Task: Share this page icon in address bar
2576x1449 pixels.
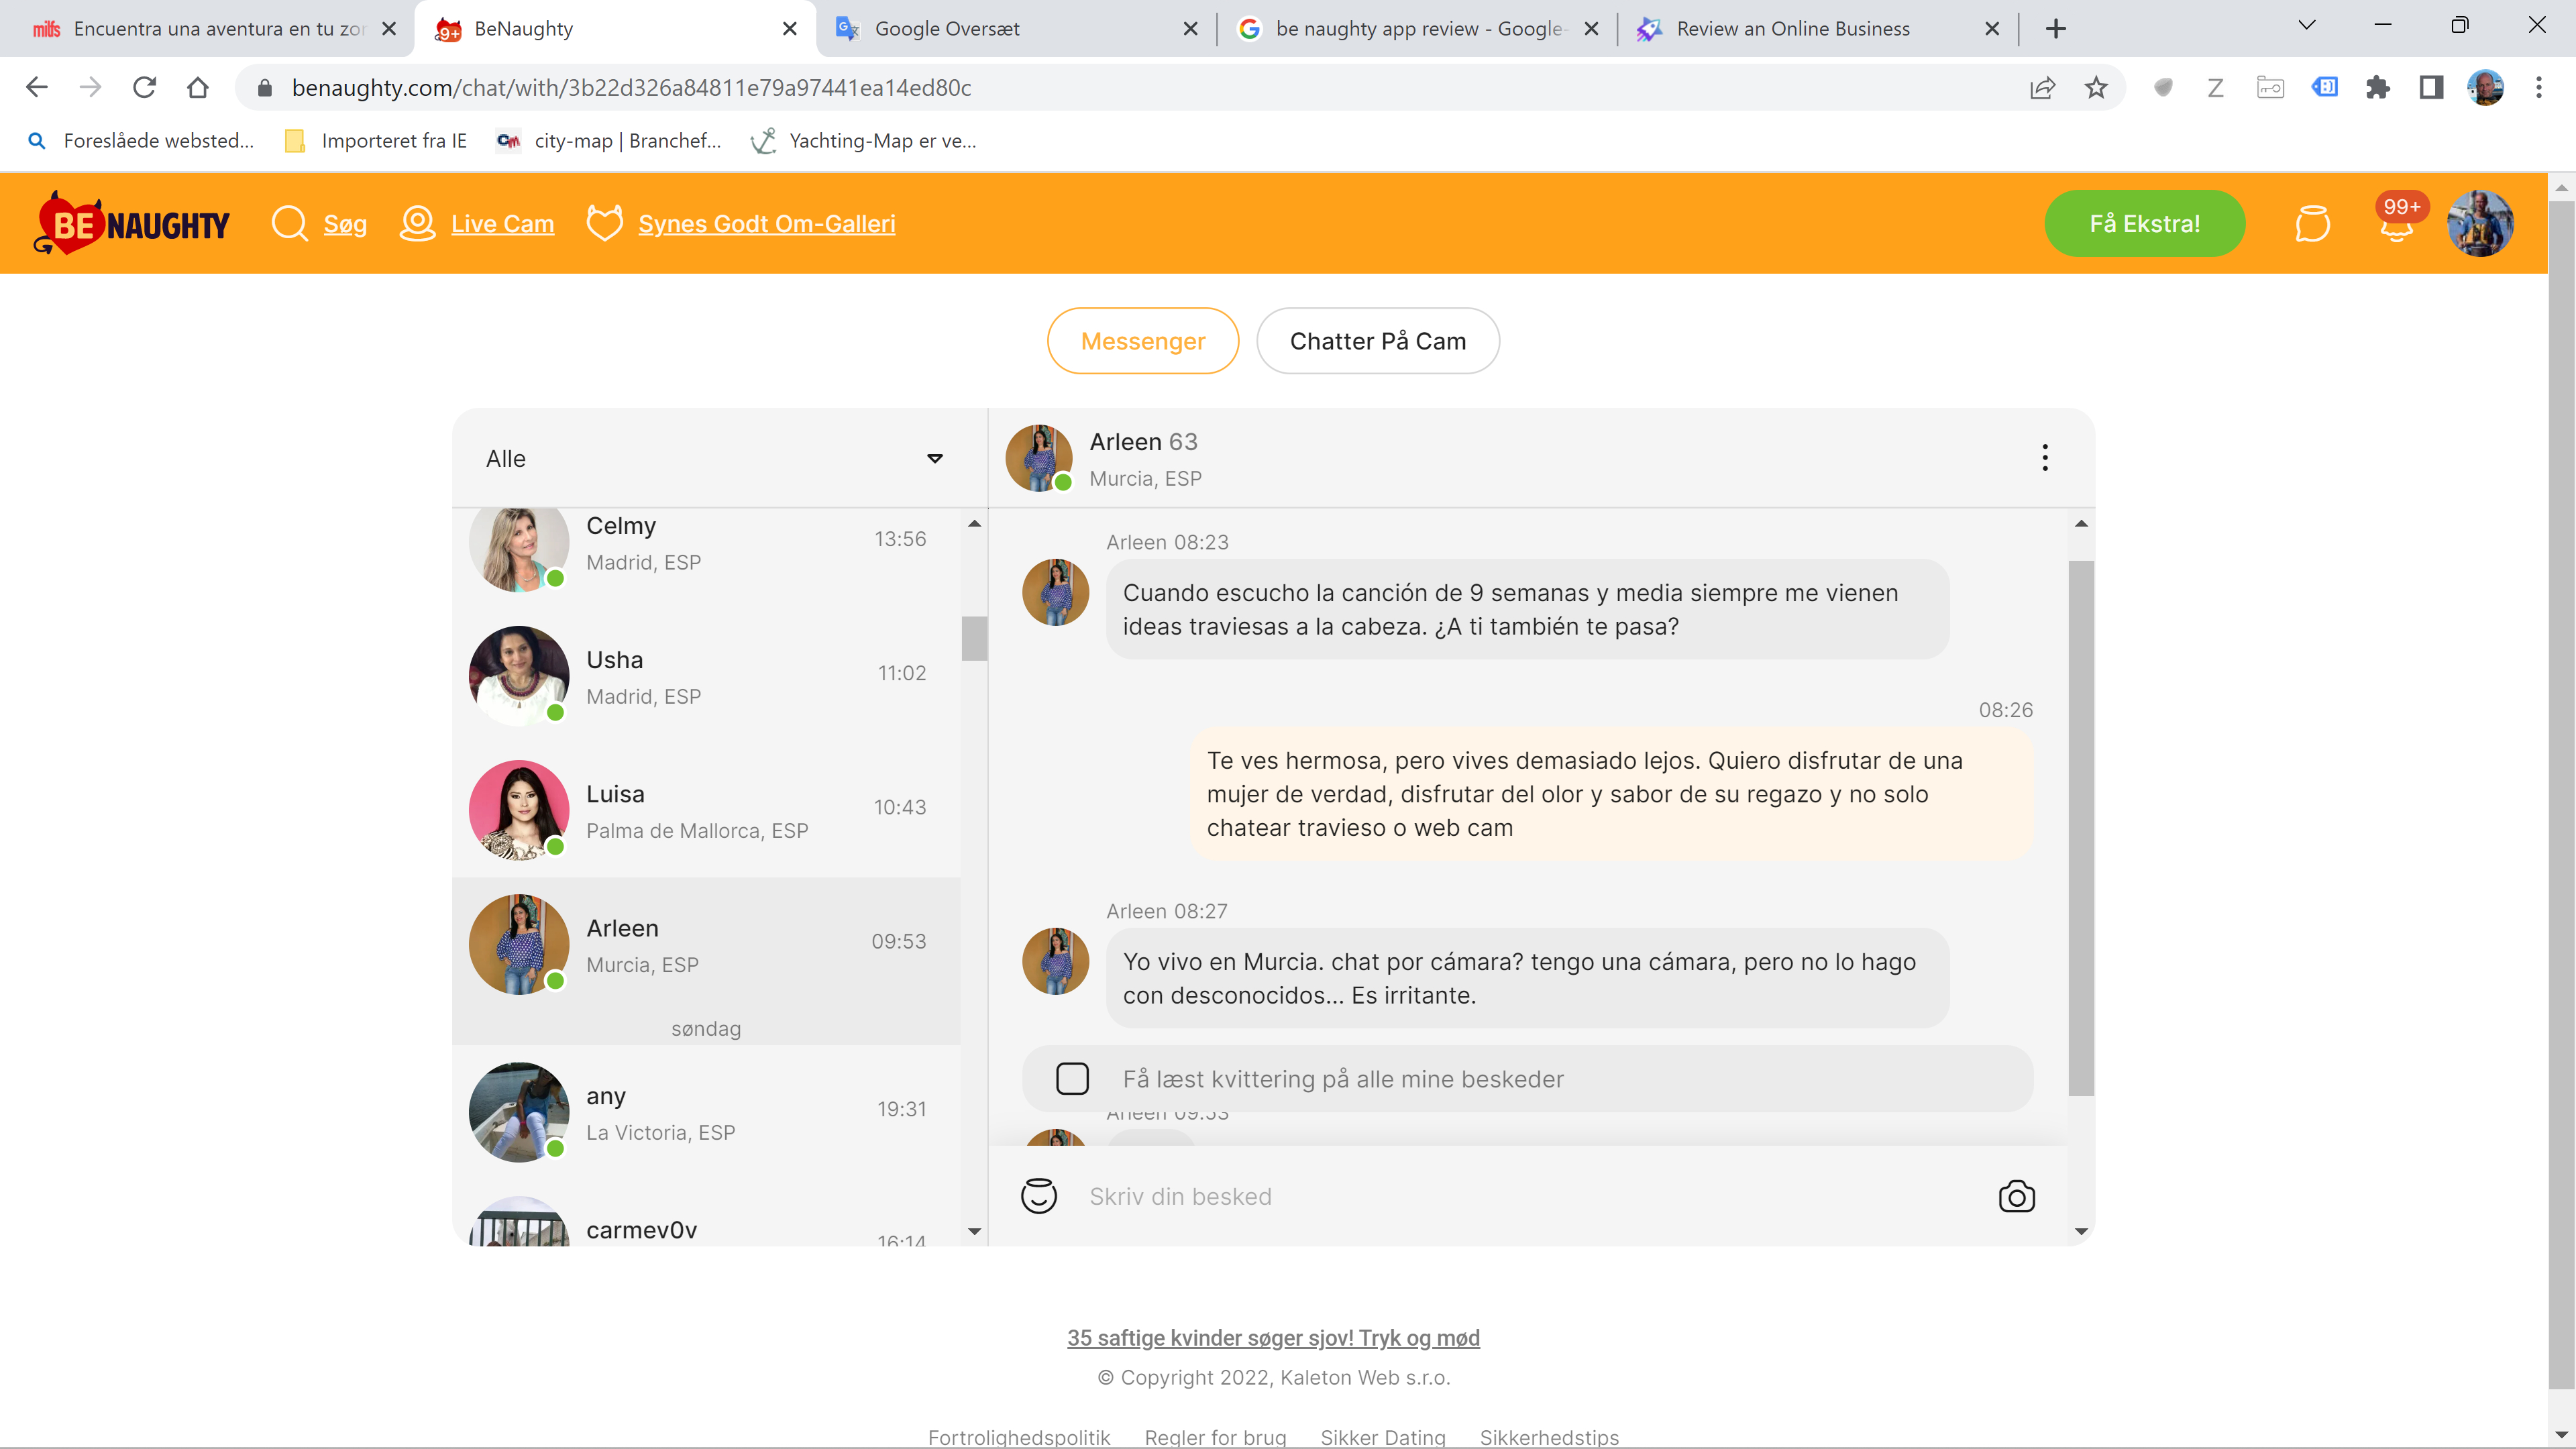Action: click(x=2042, y=88)
